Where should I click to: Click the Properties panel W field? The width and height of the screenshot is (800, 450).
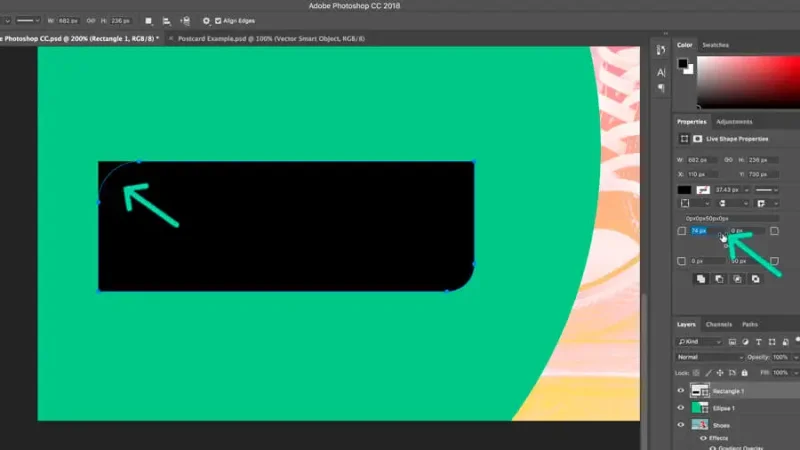click(702, 160)
